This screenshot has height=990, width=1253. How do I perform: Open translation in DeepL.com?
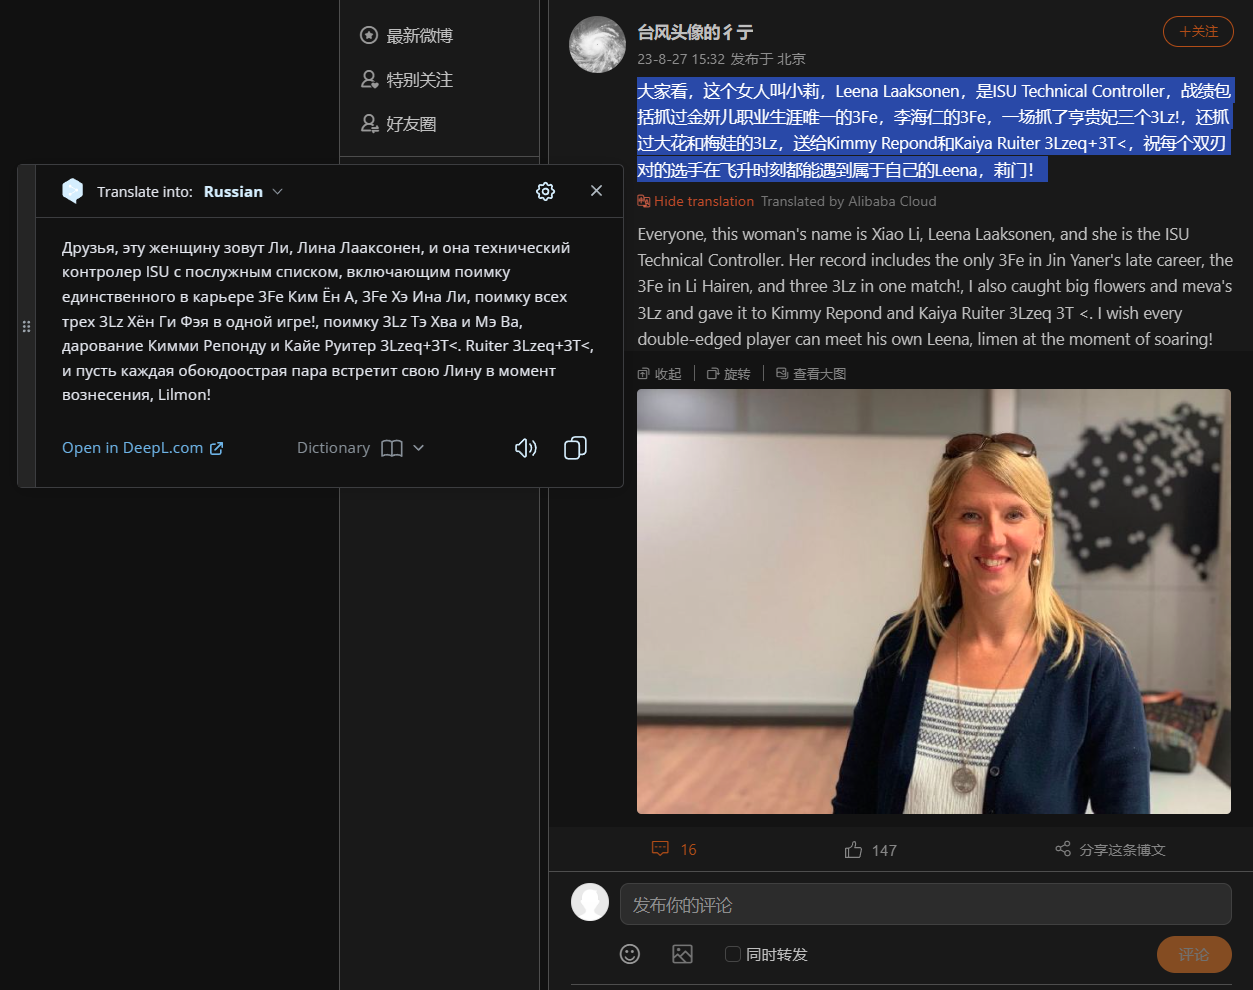(x=142, y=448)
